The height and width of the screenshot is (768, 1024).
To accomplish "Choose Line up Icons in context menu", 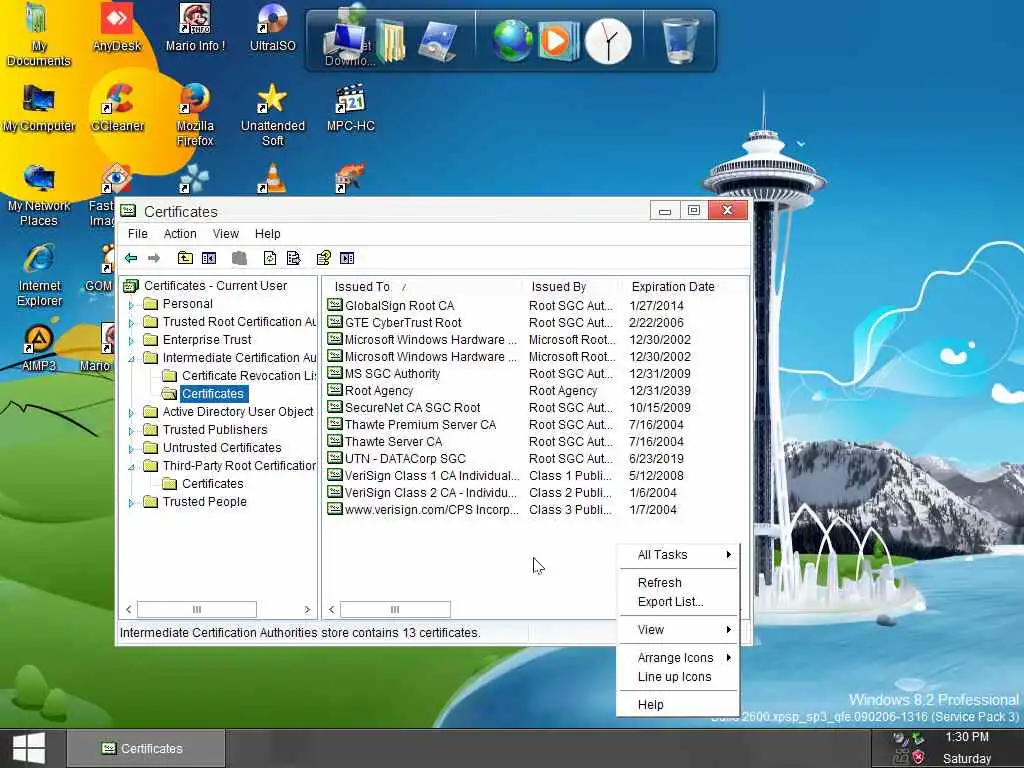I will point(678,677).
